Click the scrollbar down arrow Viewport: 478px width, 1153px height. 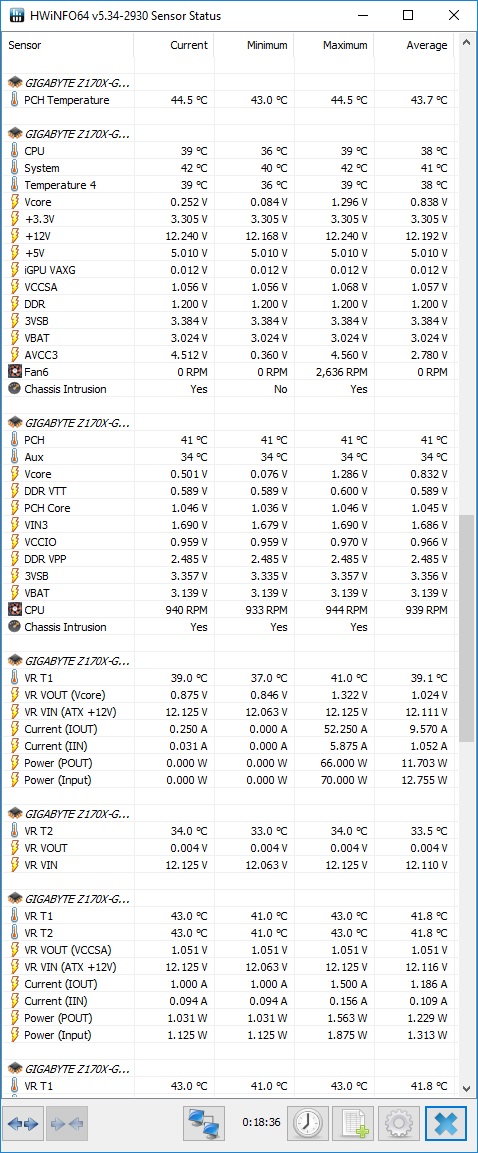(466, 1088)
